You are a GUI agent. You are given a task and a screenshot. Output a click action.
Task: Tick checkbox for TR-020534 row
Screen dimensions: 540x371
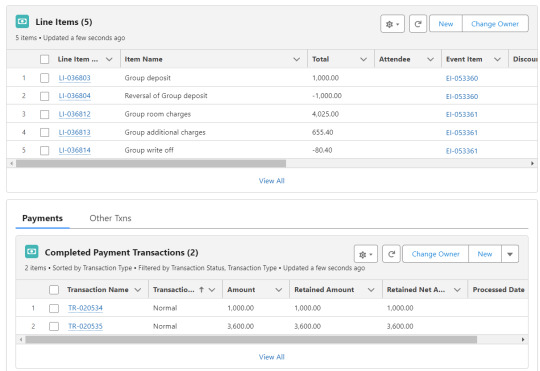point(54,308)
